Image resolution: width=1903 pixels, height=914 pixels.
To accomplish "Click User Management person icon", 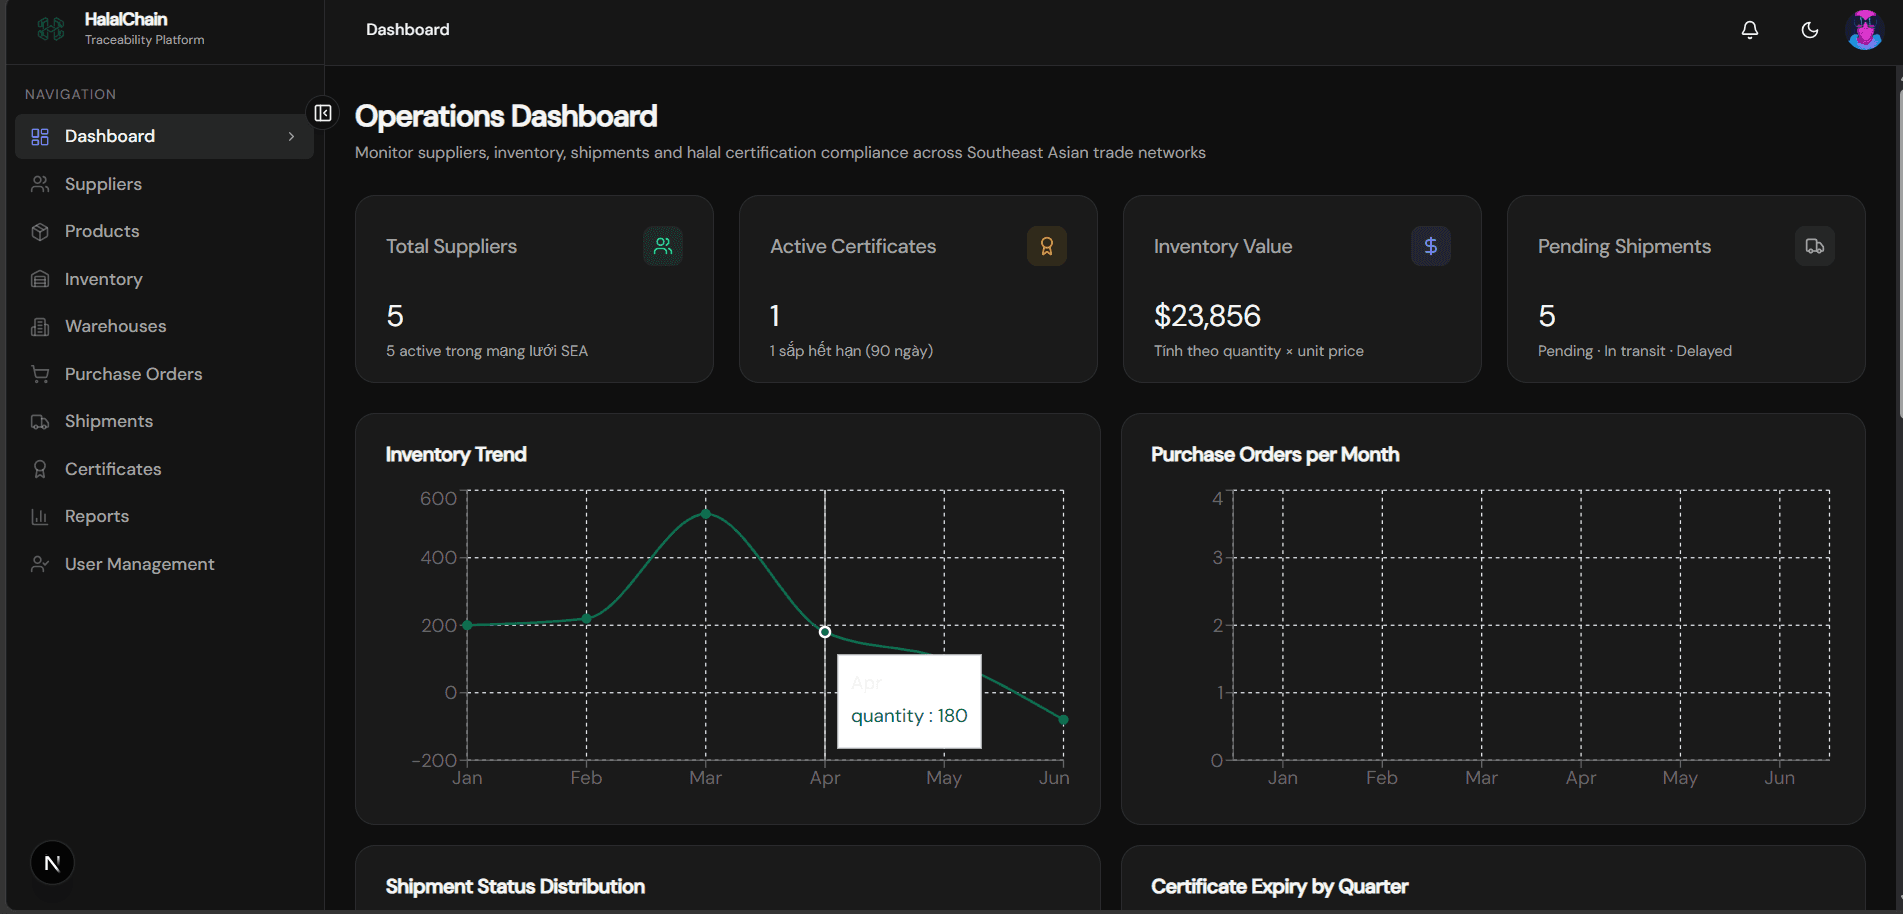I will (x=40, y=564).
